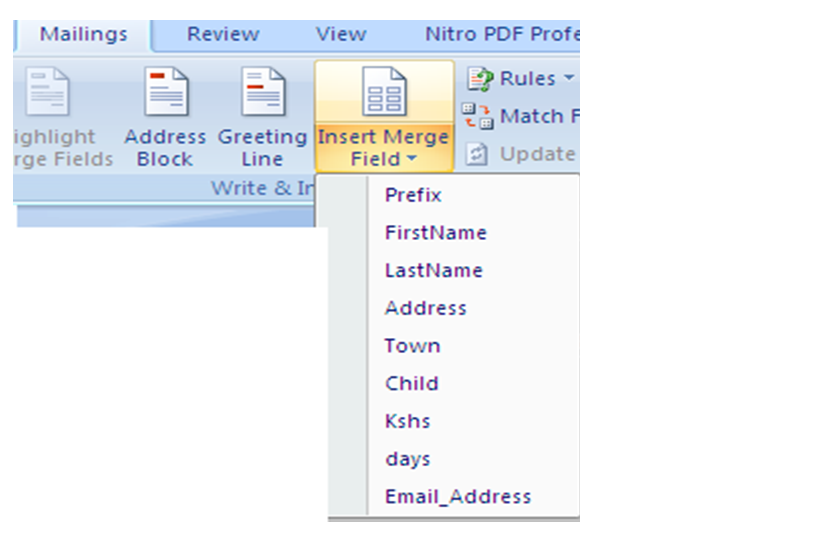The height and width of the screenshot is (539, 839).
Task: Collapse the Insert Merge Field dropdown arrow
Action: [411, 160]
